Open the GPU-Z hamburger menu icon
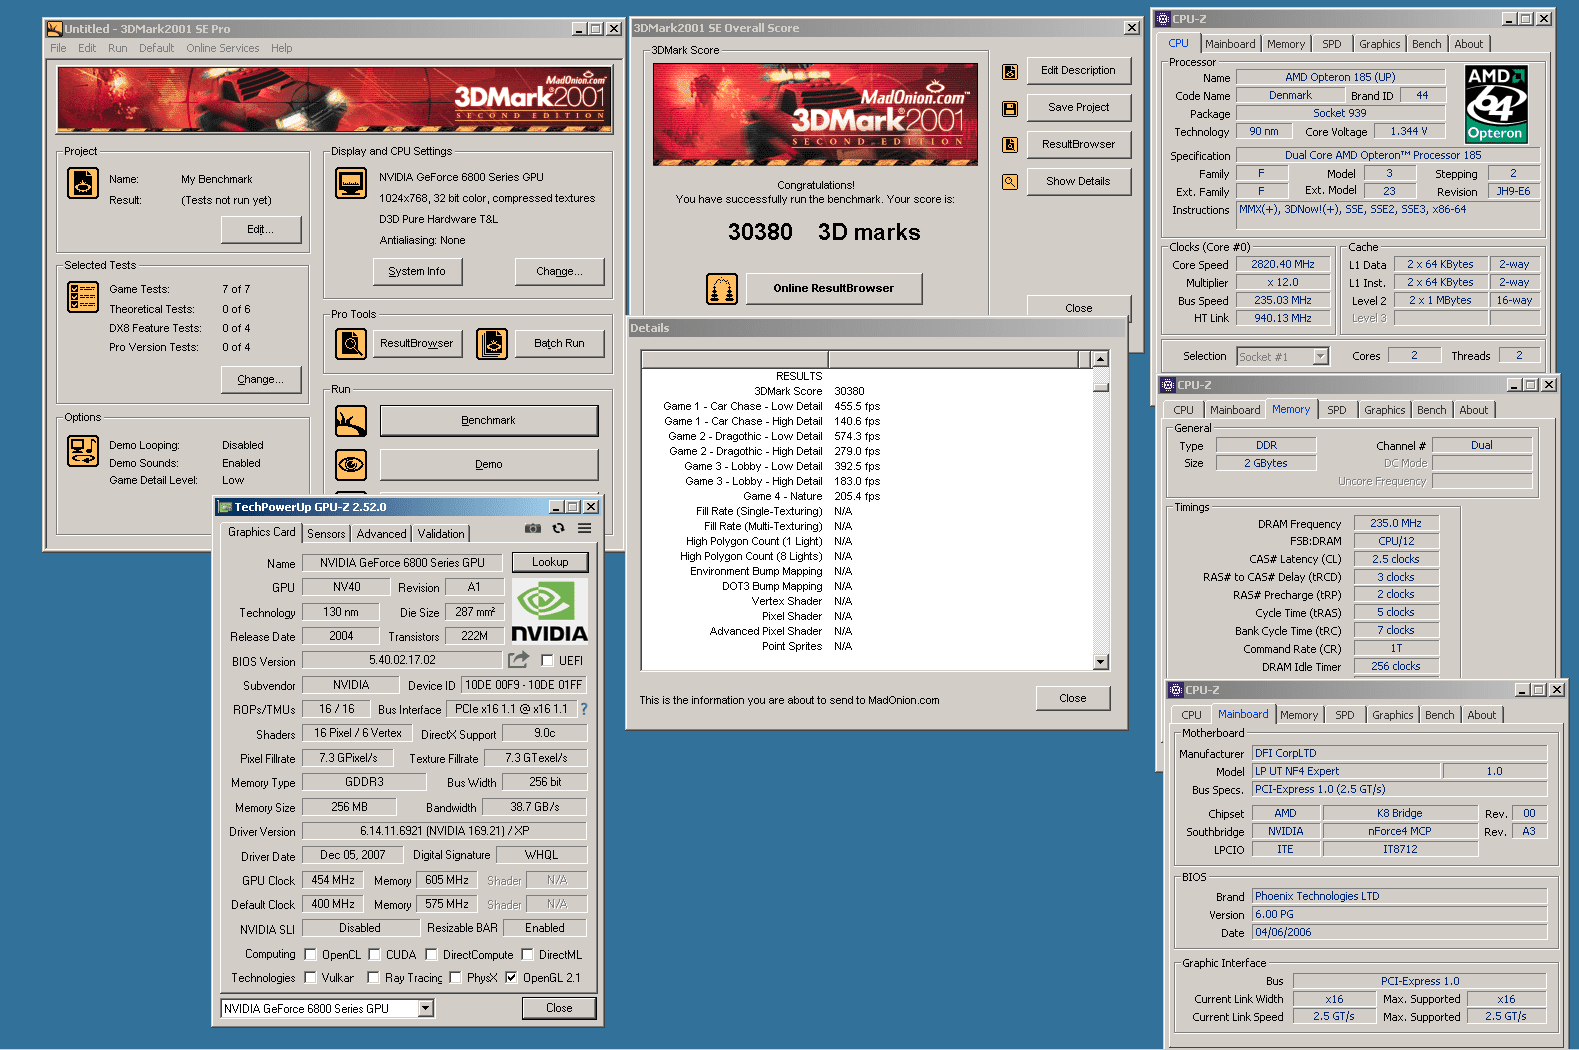The width and height of the screenshot is (1579, 1050). pos(584,528)
